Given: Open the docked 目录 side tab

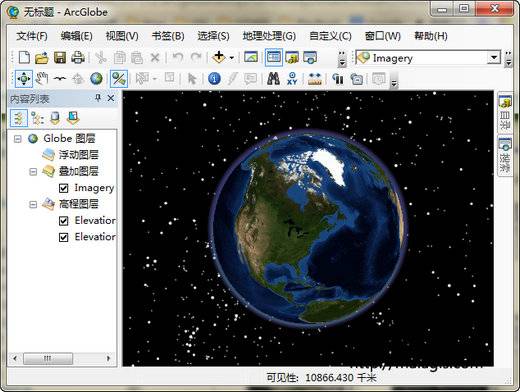Looking at the screenshot, I should (x=505, y=113).
